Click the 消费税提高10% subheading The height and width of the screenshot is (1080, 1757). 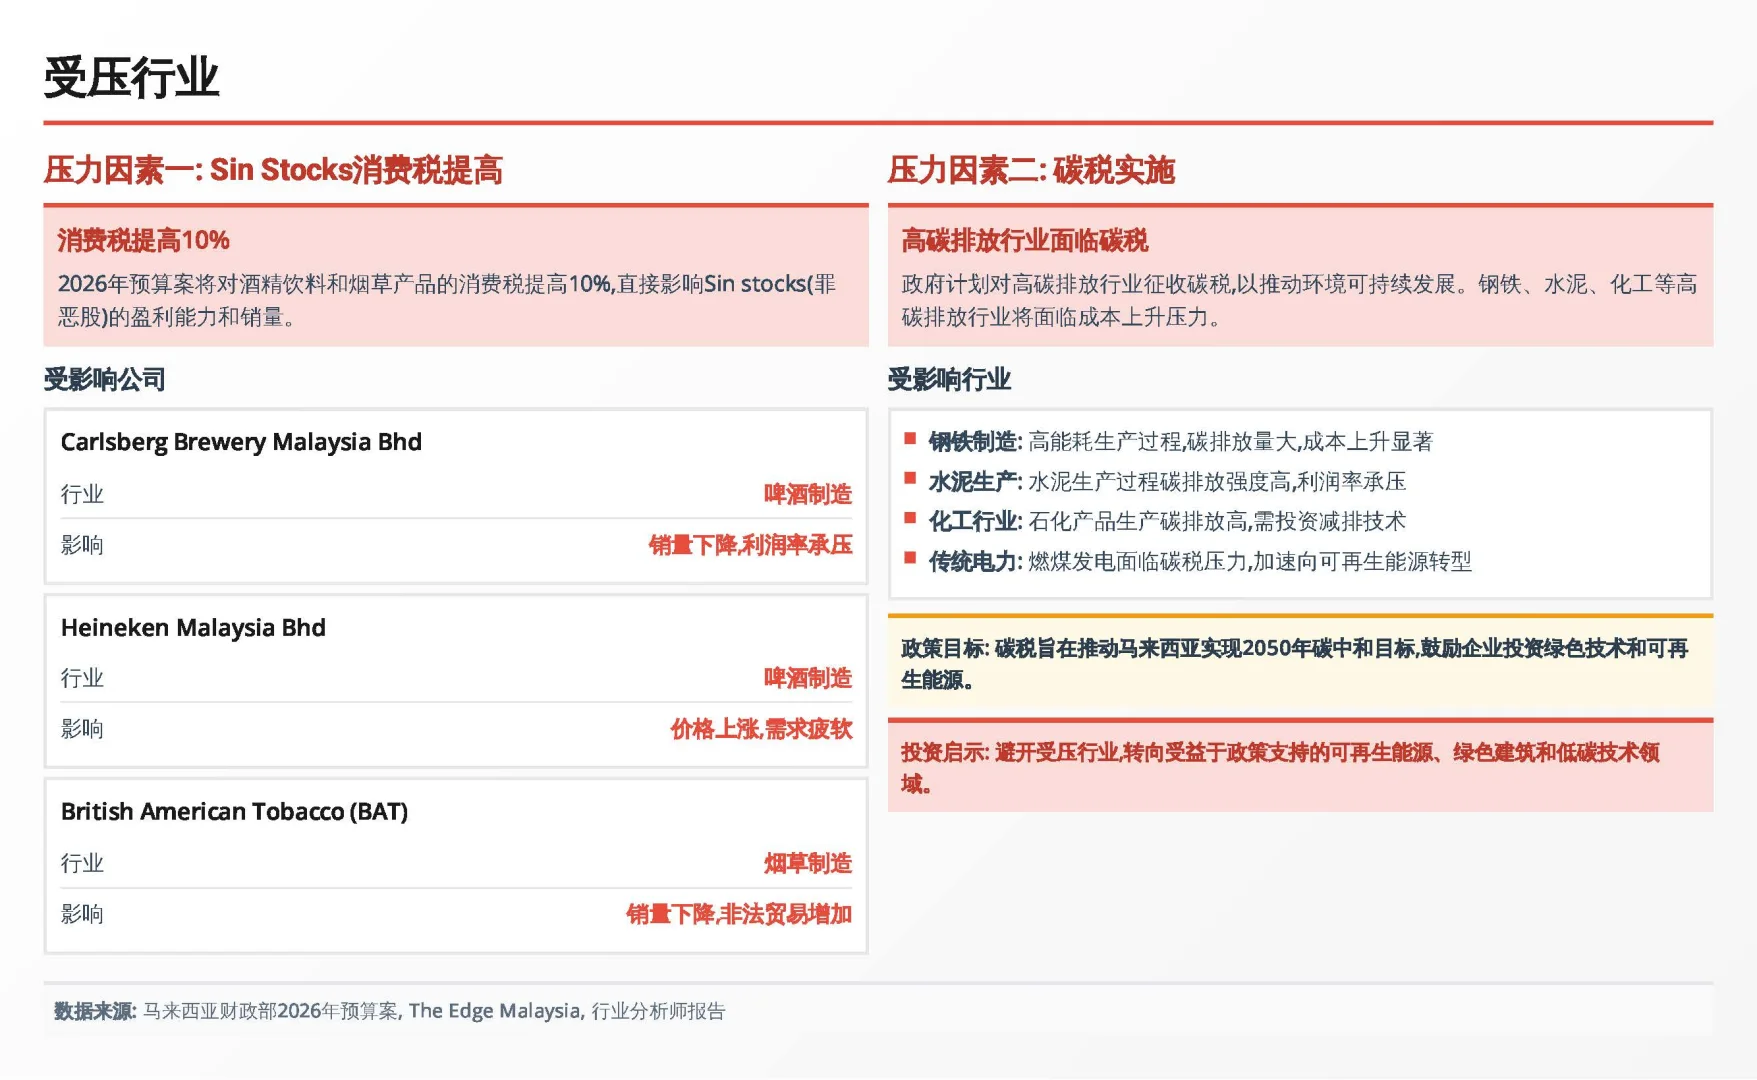coord(143,240)
